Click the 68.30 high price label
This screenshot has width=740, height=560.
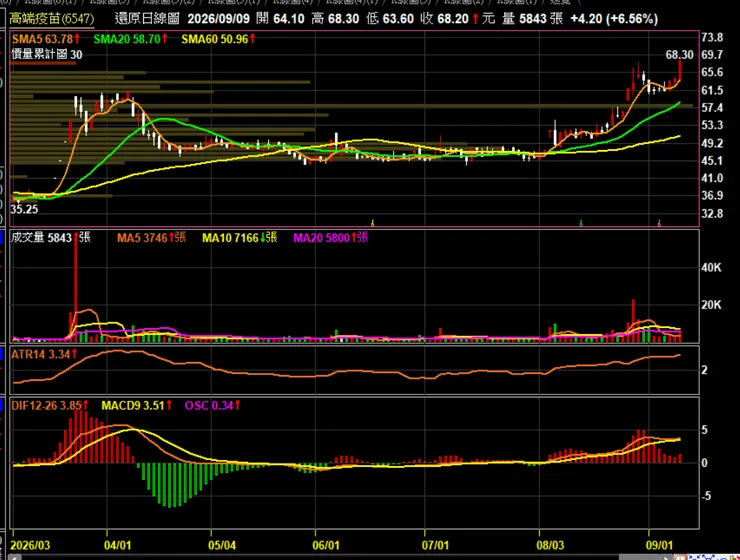pos(680,55)
